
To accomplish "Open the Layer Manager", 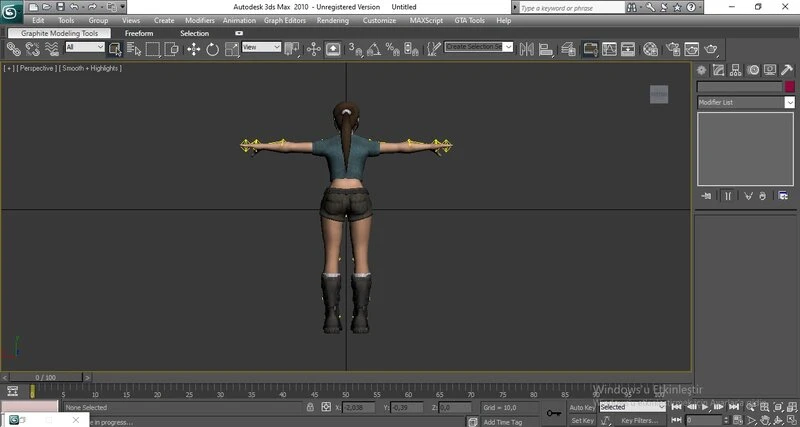I will click(x=568, y=49).
